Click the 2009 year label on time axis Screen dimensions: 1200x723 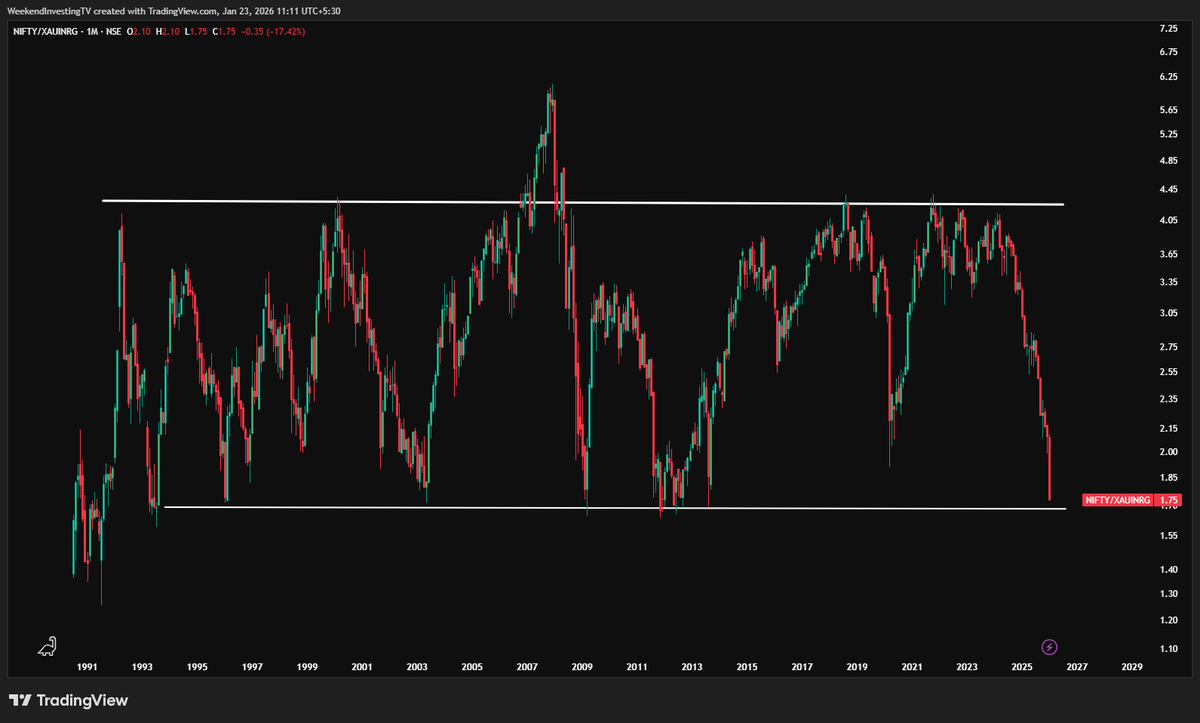point(582,667)
